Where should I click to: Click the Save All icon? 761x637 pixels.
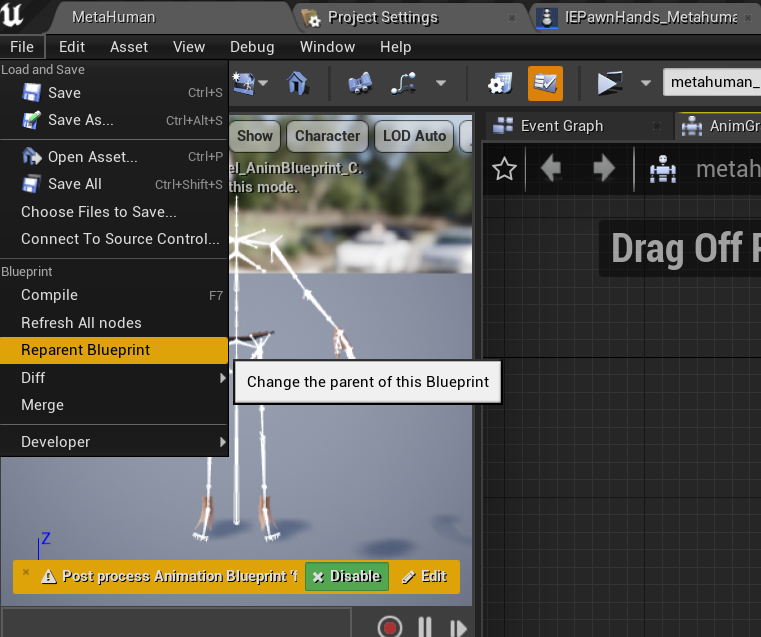[x=32, y=184]
